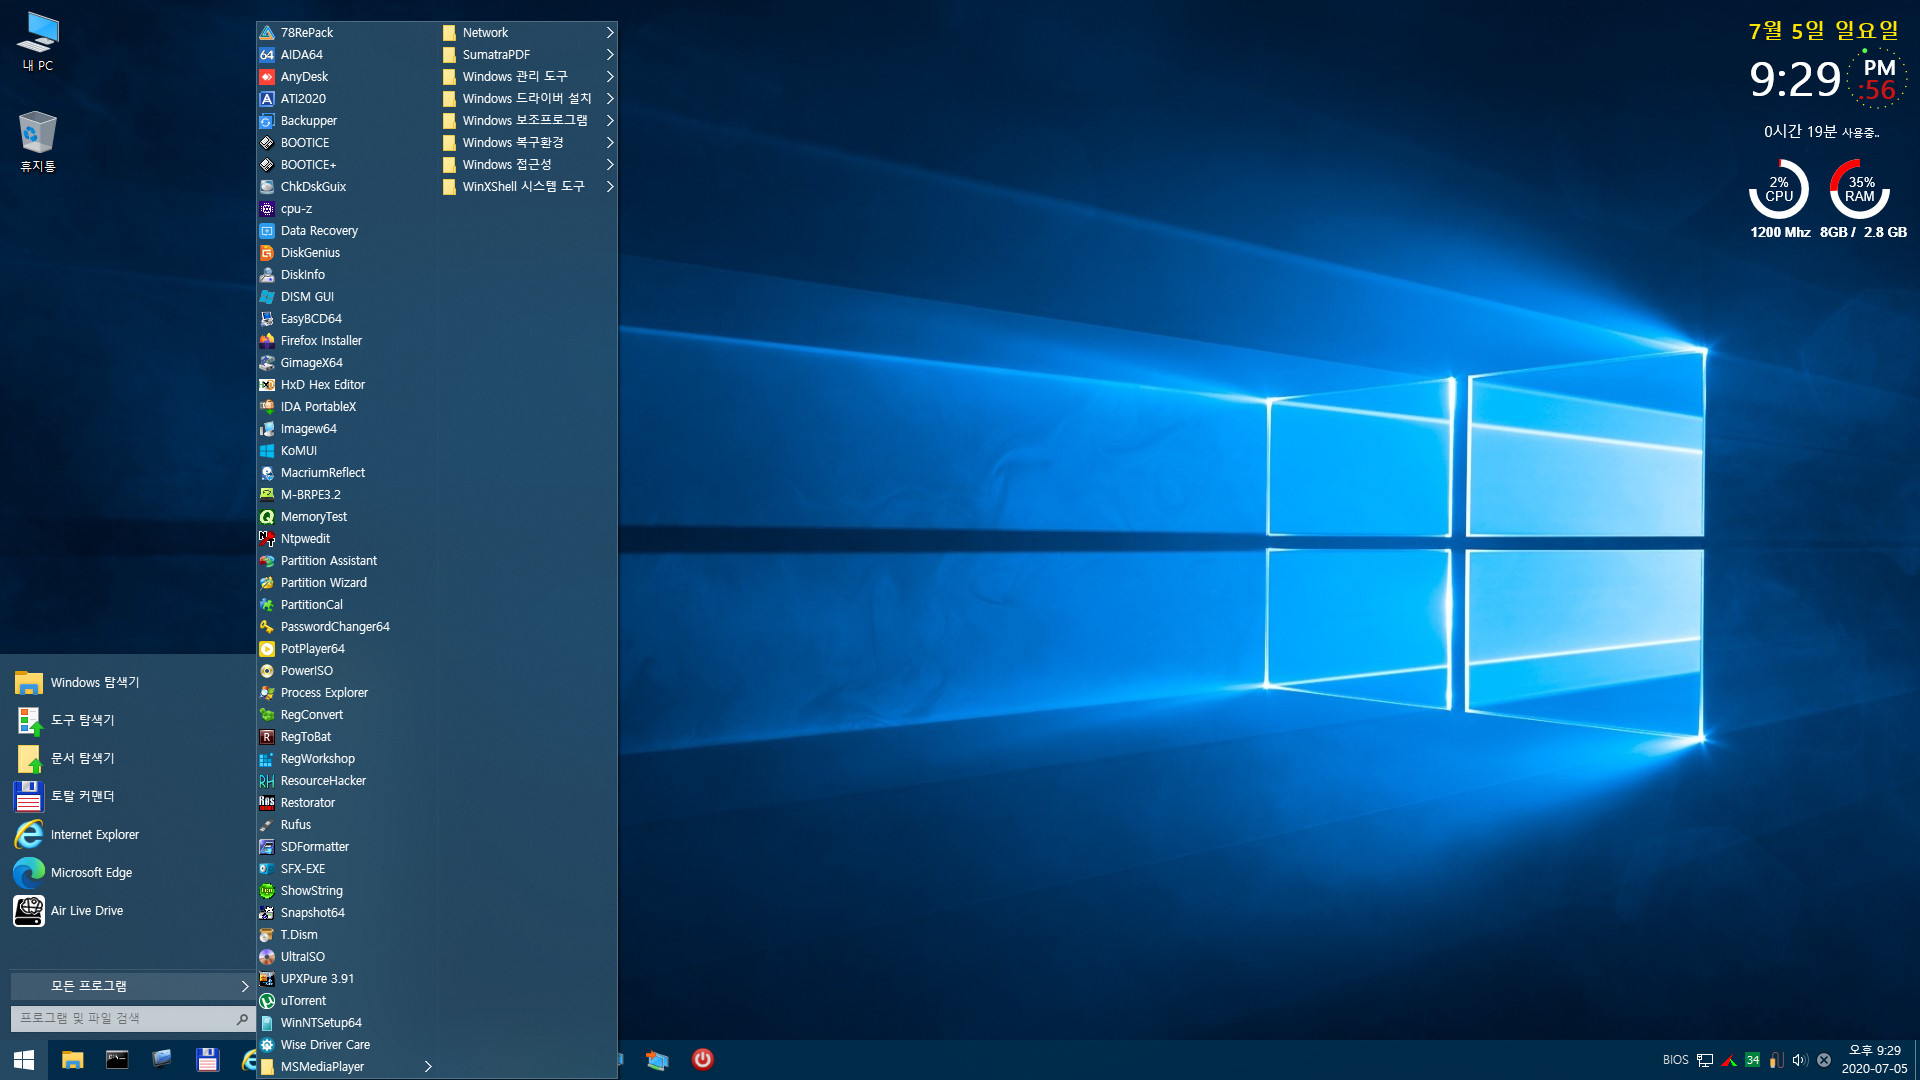Image resolution: width=1920 pixels, height=1080 pixels.
Task: Open Snapshot64 from the list
Action: pos(346,913)
